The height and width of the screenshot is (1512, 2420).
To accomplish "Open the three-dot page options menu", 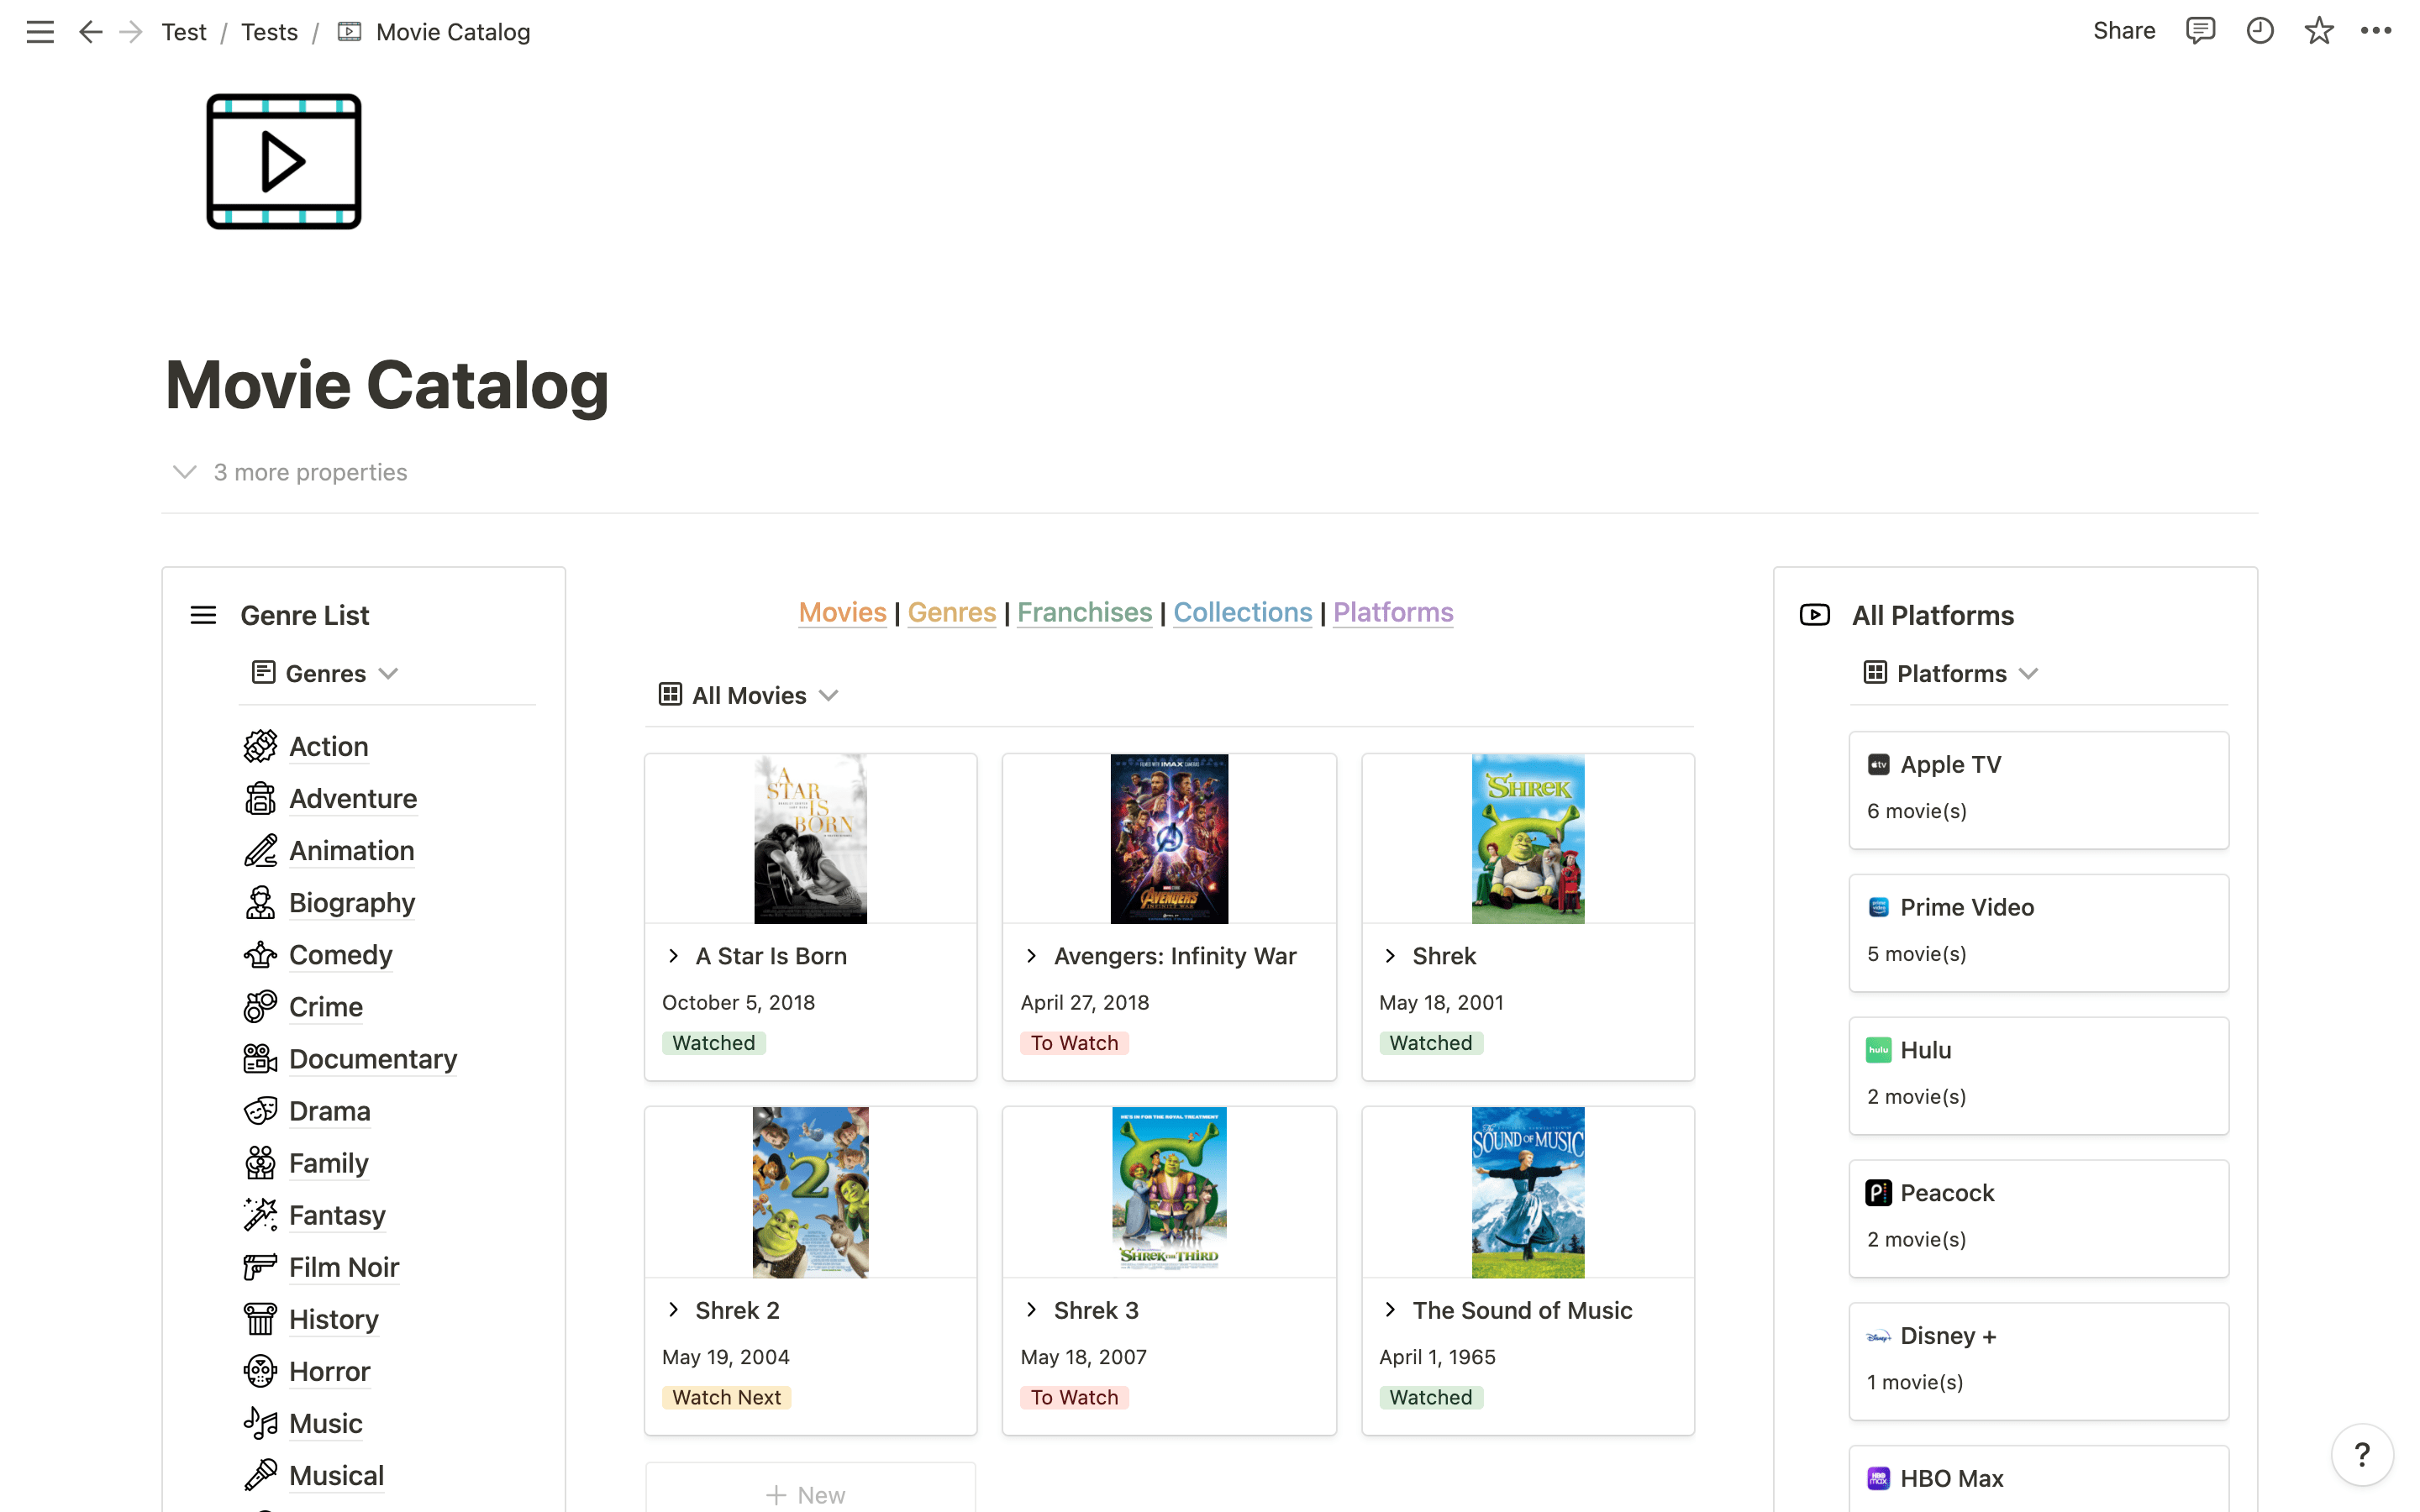I will pos(2376,31).
